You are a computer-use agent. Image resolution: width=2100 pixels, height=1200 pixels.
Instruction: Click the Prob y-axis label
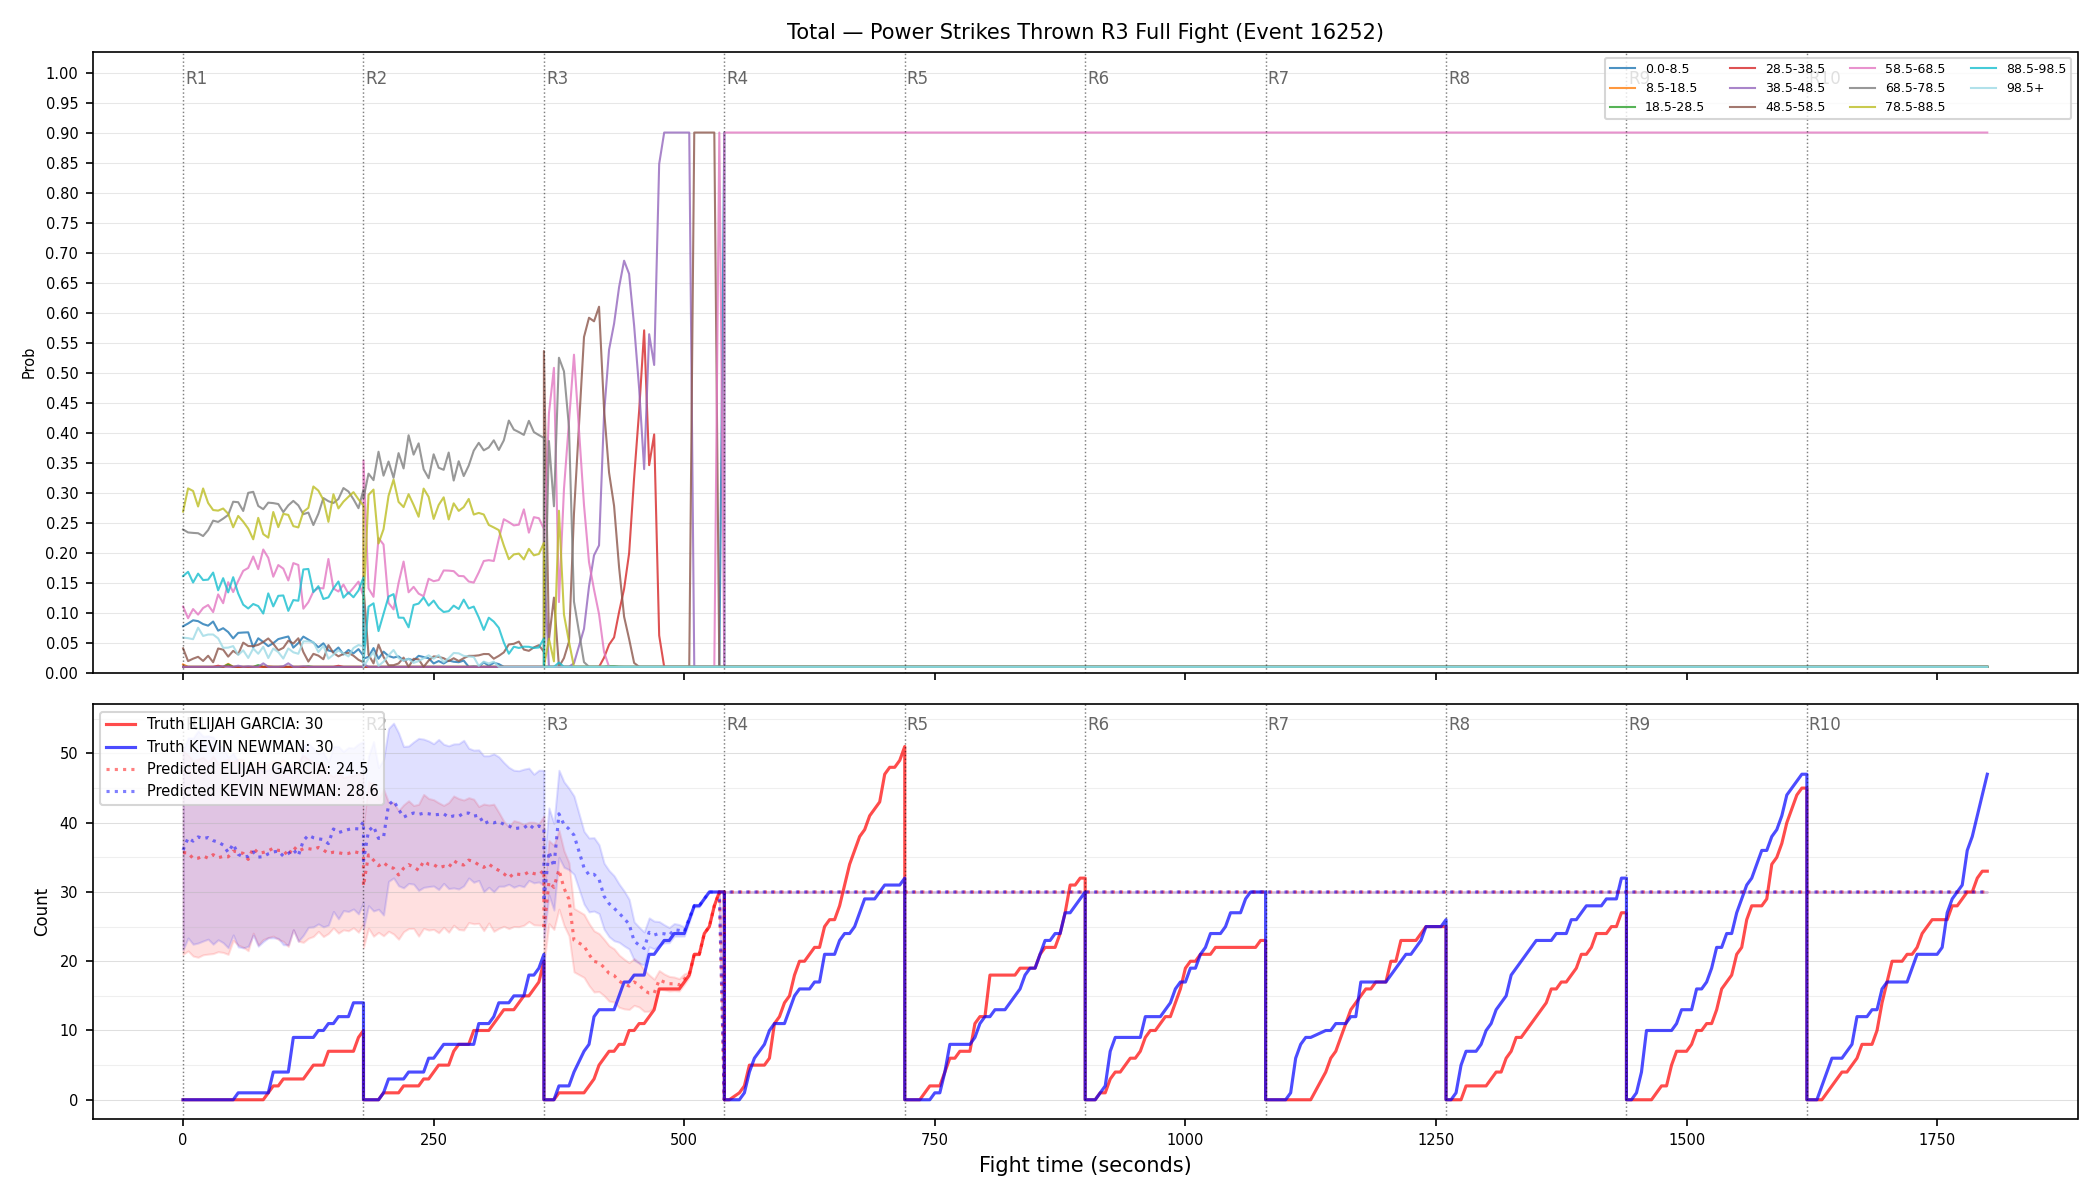(29, 363)
